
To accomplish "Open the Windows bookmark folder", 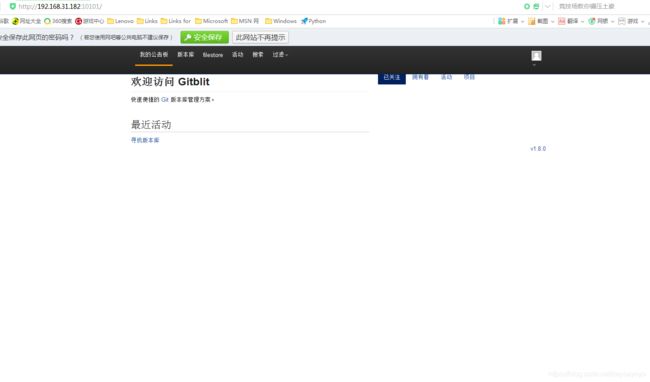I will [281, 21].
